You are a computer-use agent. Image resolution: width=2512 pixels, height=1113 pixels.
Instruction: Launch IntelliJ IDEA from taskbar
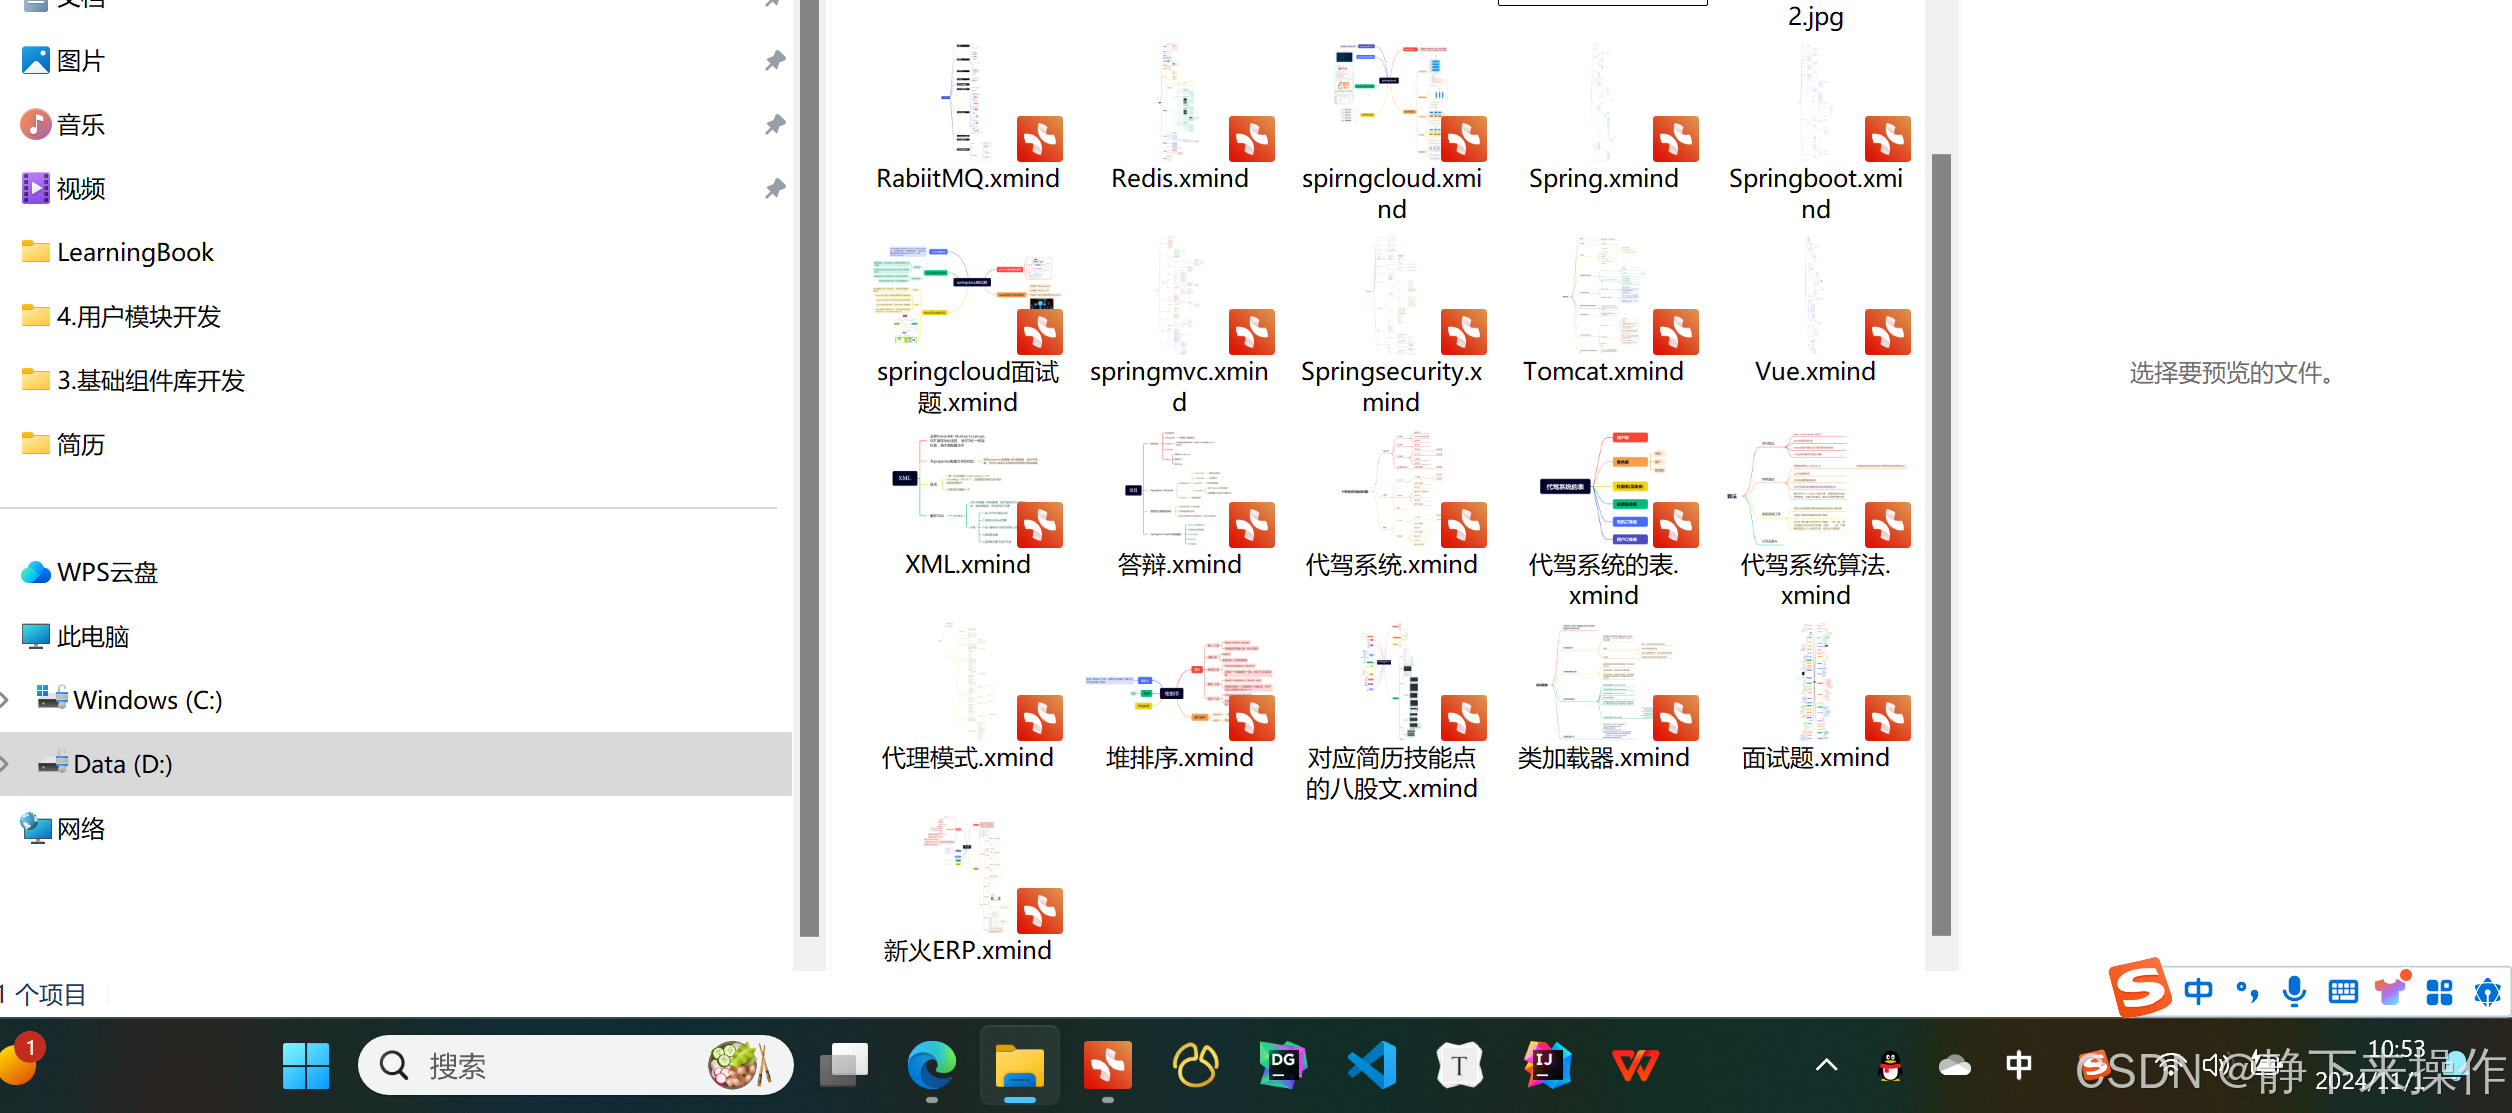click(x=1547, y=1066)
